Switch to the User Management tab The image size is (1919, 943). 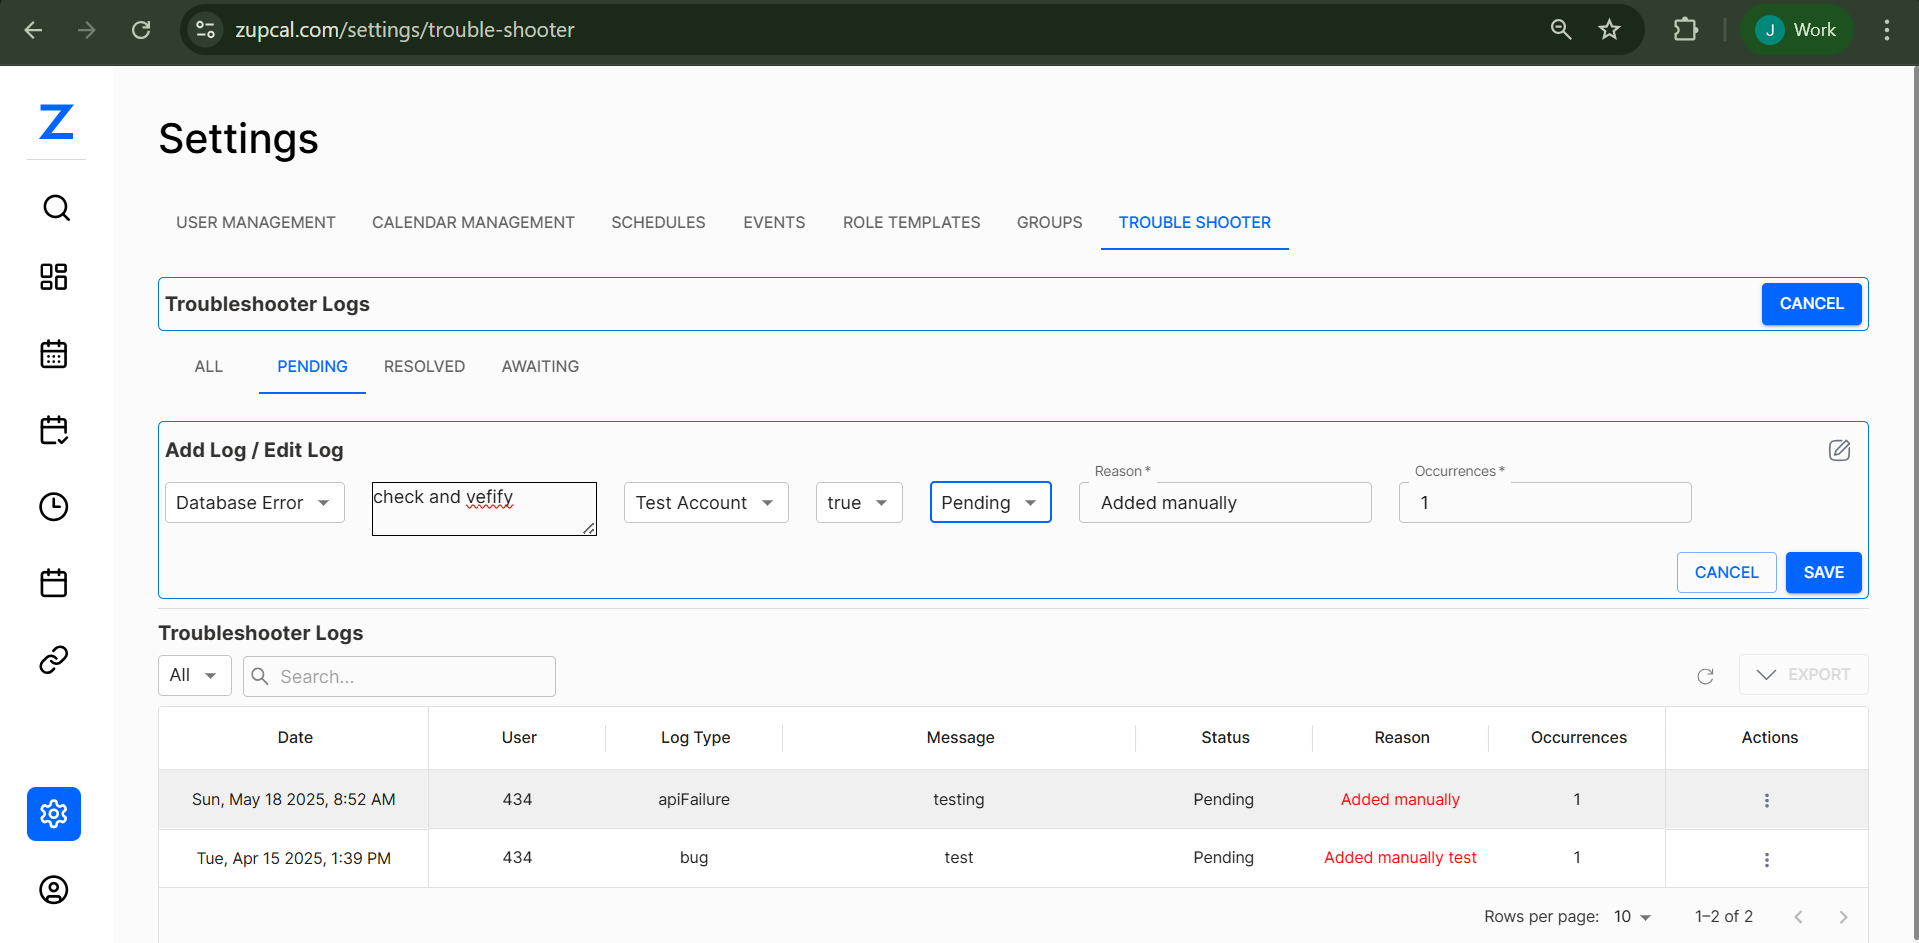[256, 223]
